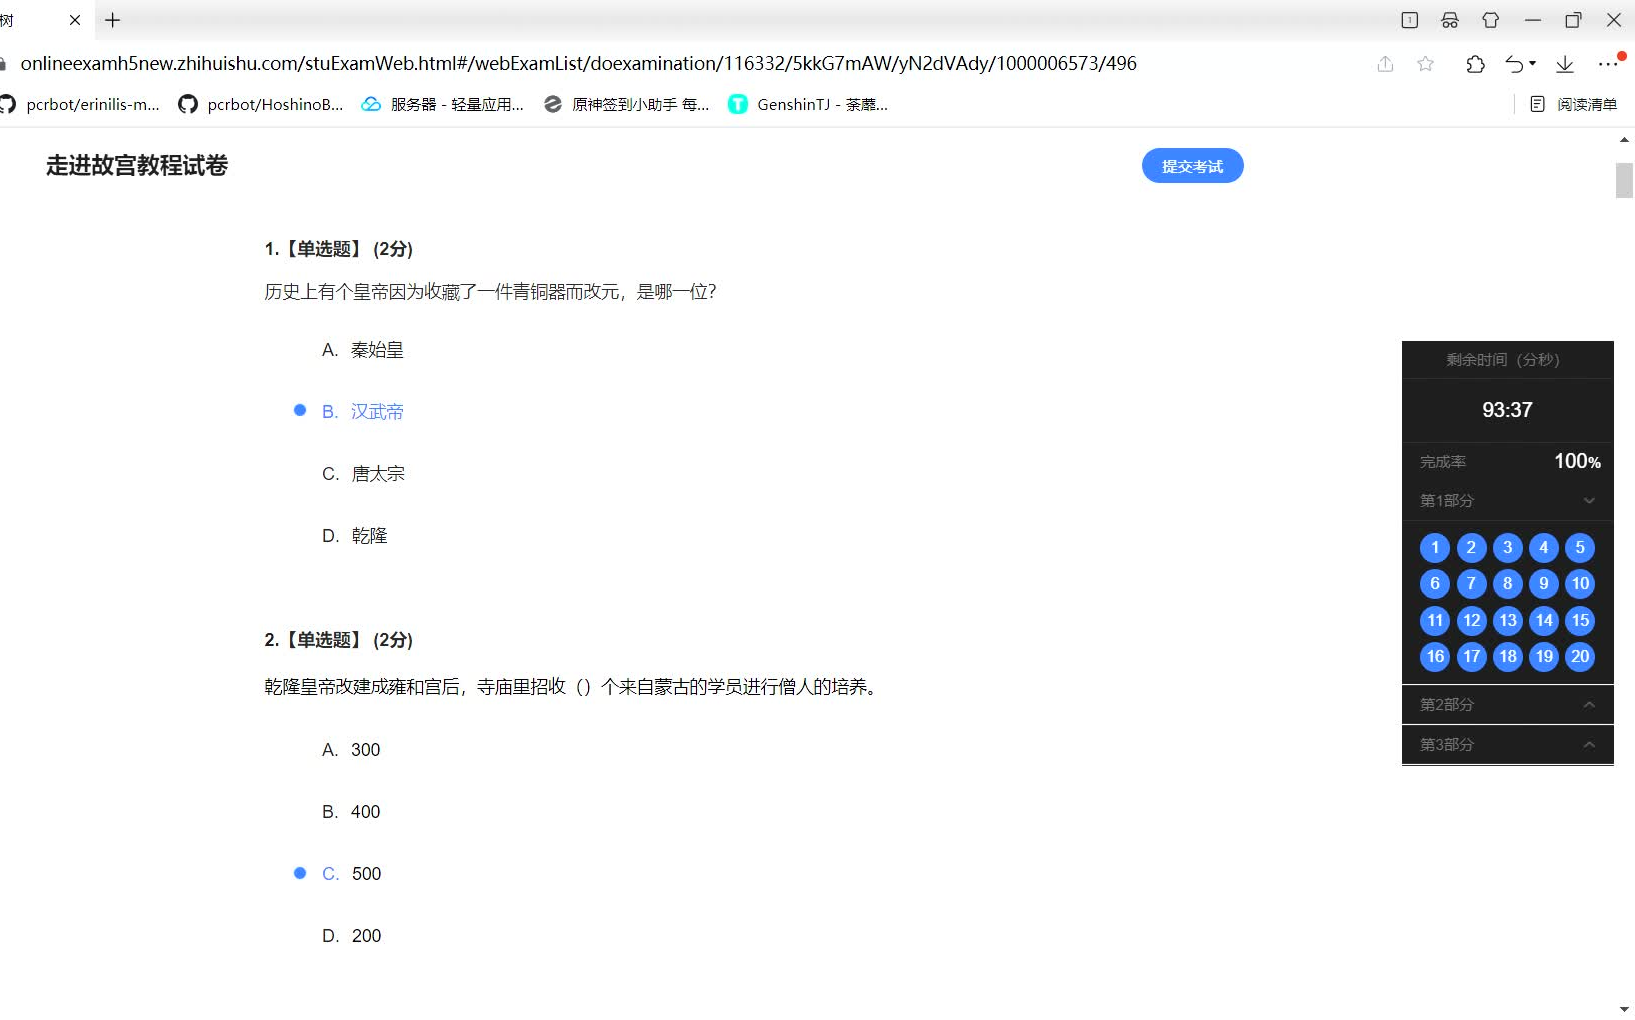Jump to question 3 bubble
The height and width of the screenshot is (1020, 1635).
1508,548
